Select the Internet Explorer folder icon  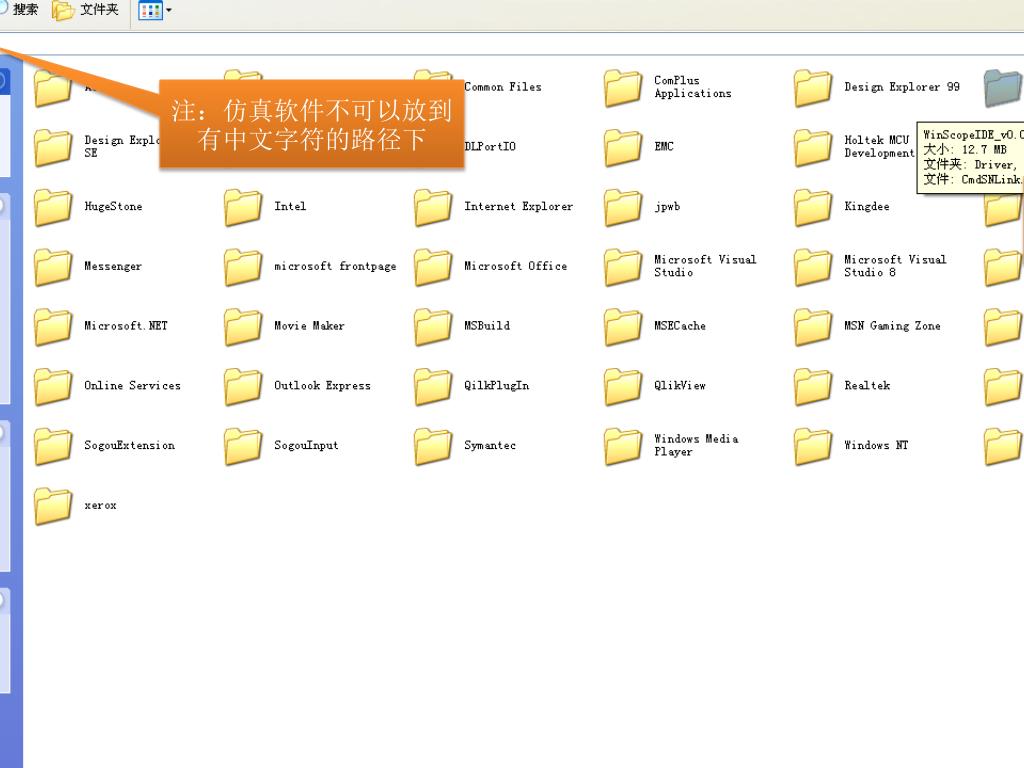[x=433, y=207]
